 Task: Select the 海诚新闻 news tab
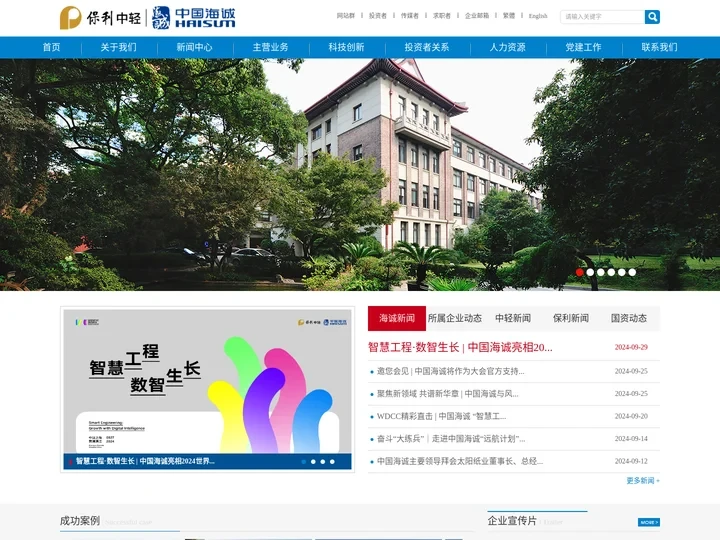[x=397, y=318]
